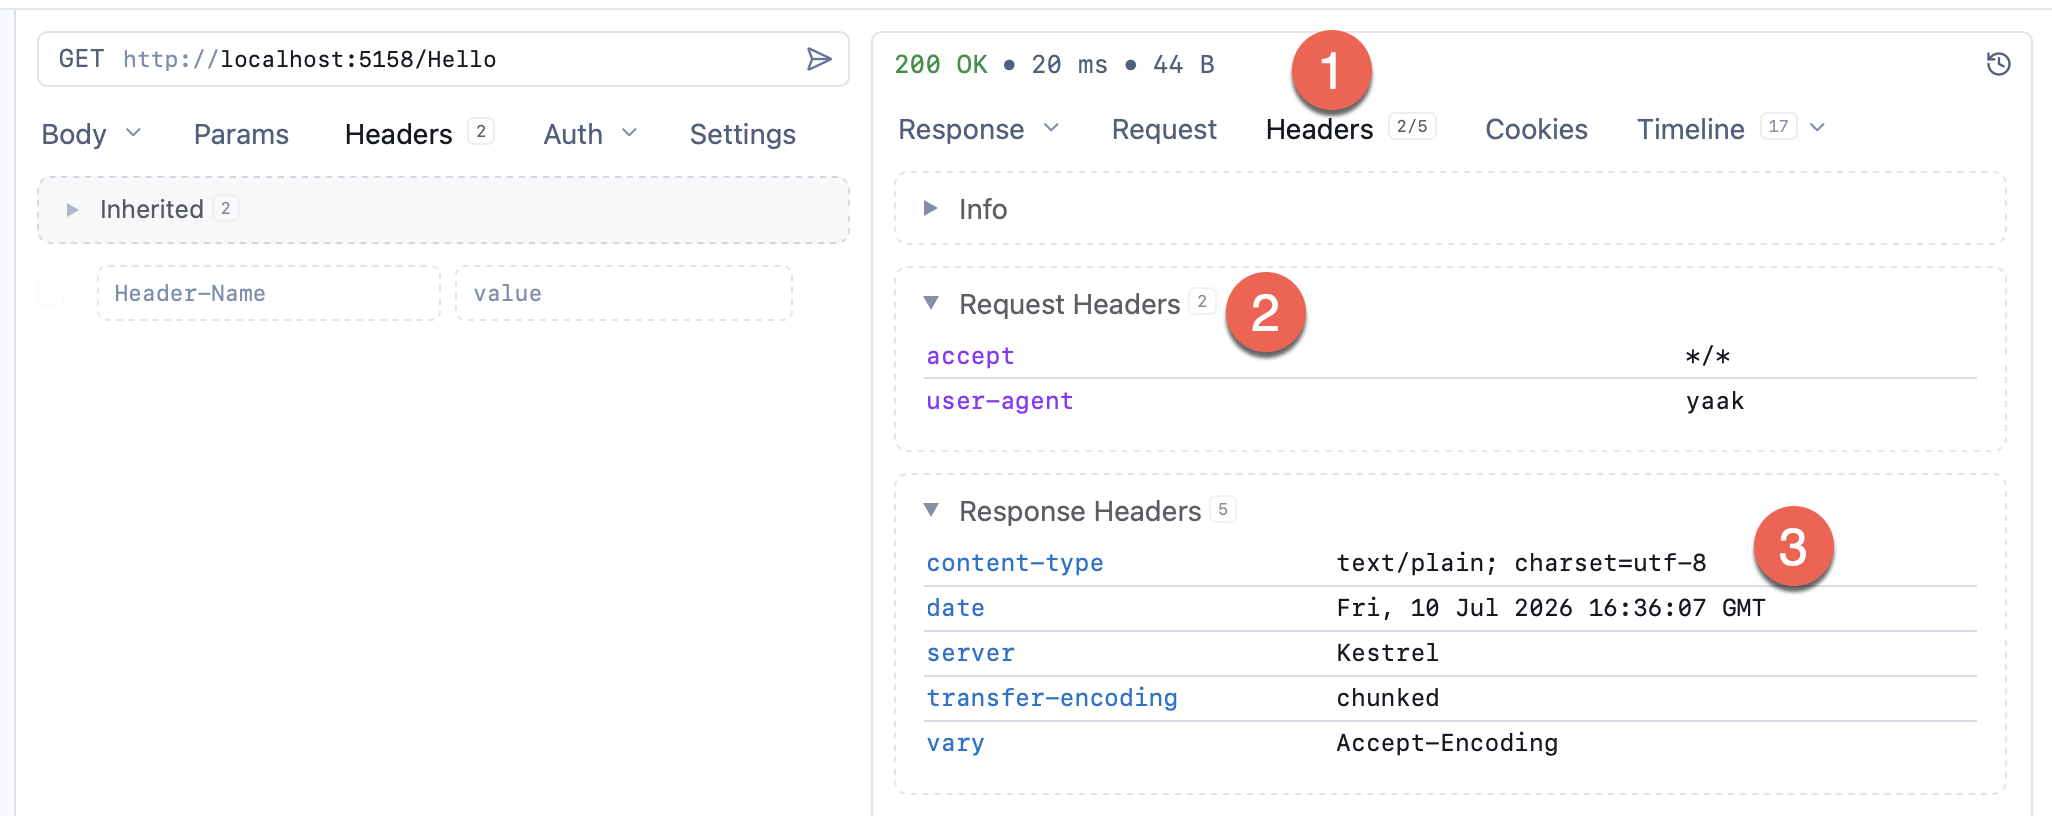Screen dimensions: 2052x816
Task: Send the request with the paper plane icon
Action: (819, 59)
